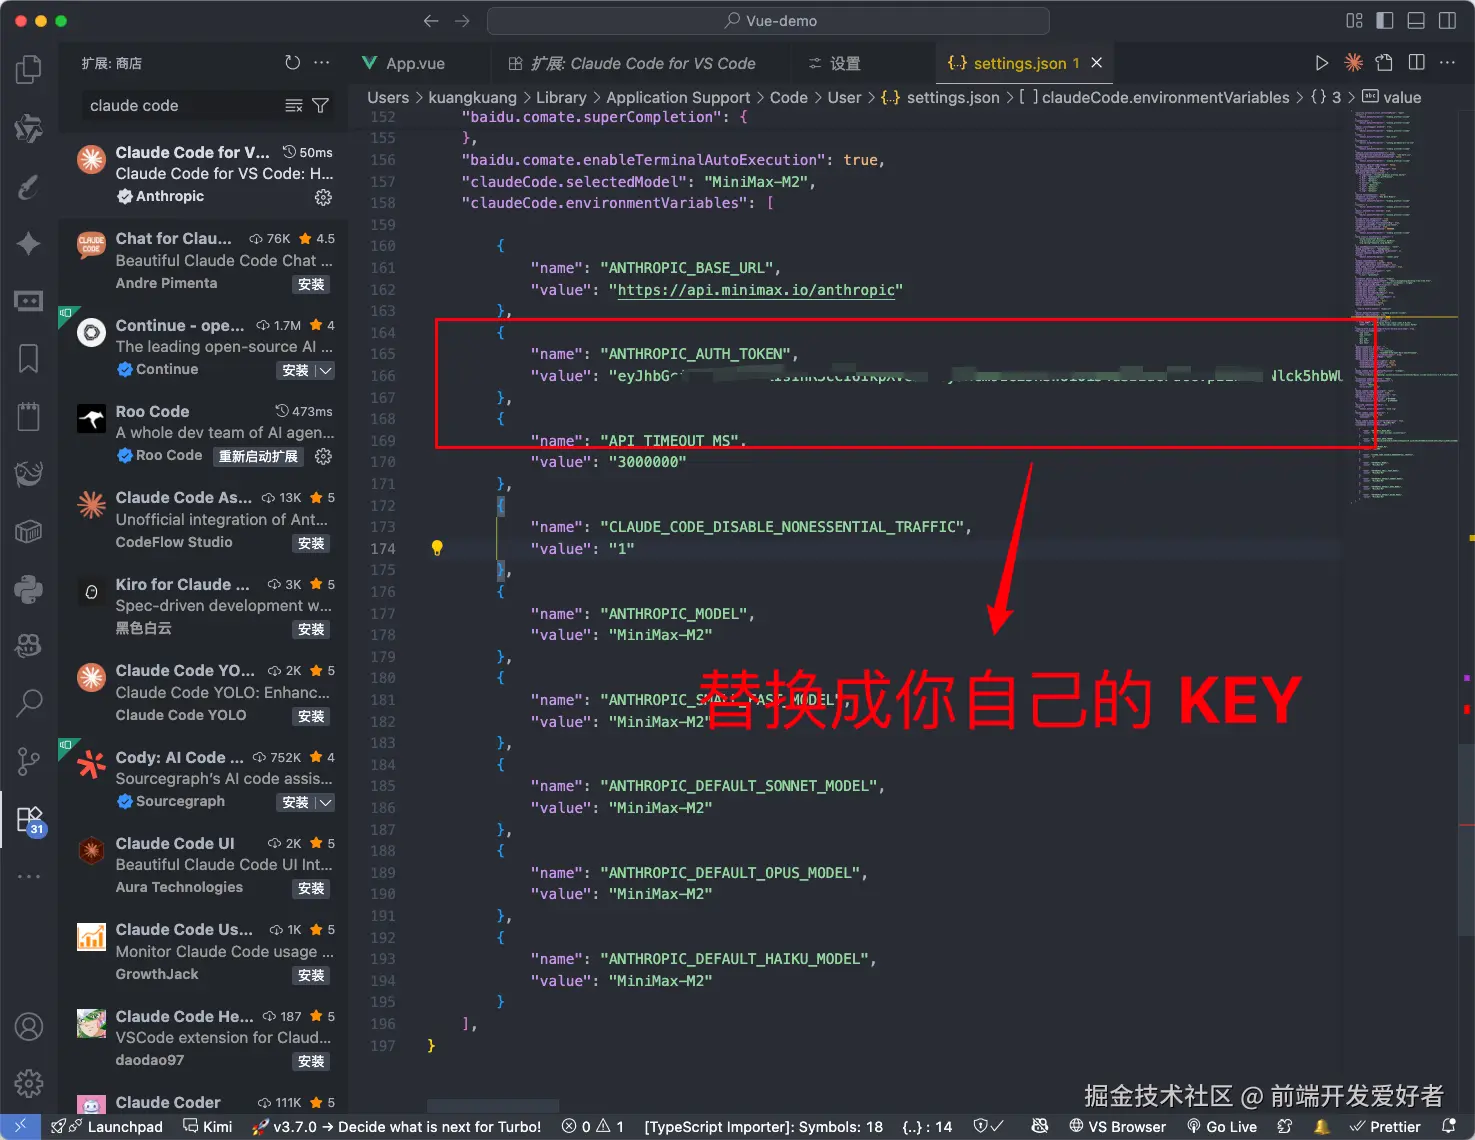Toggle Go Live server in status bar
The width and height of the screenshot is (1475, 1140).
tap(1222, 1127)
